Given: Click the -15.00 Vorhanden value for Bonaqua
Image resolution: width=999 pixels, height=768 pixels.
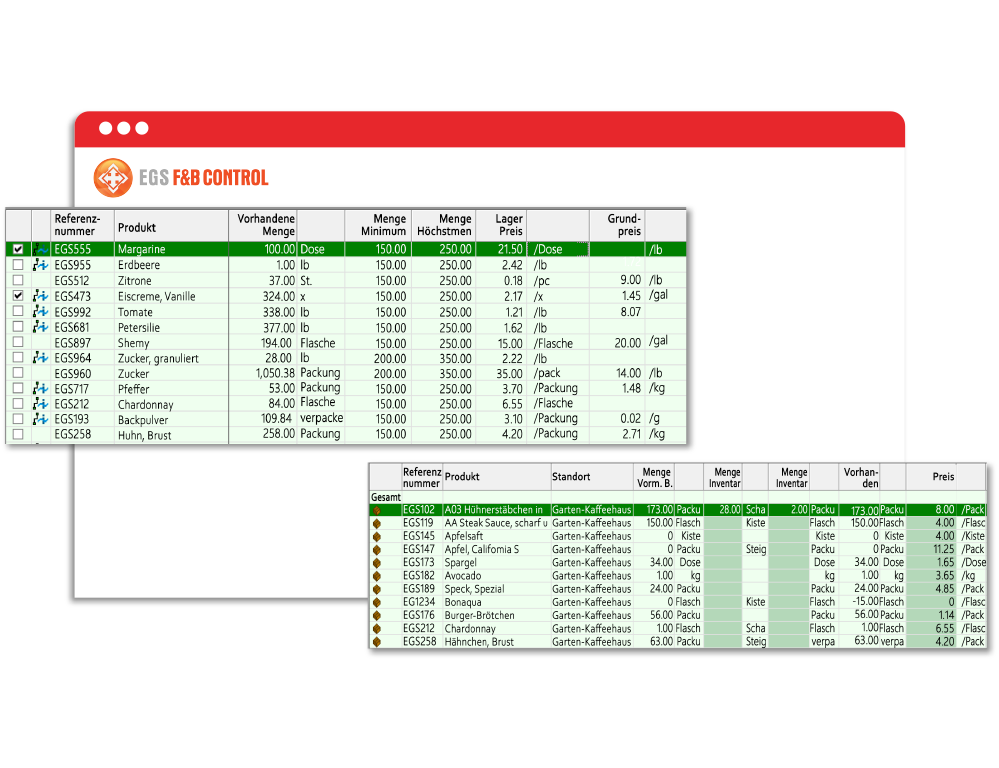Looking at the screenshot, I should [x=865, y=602].
